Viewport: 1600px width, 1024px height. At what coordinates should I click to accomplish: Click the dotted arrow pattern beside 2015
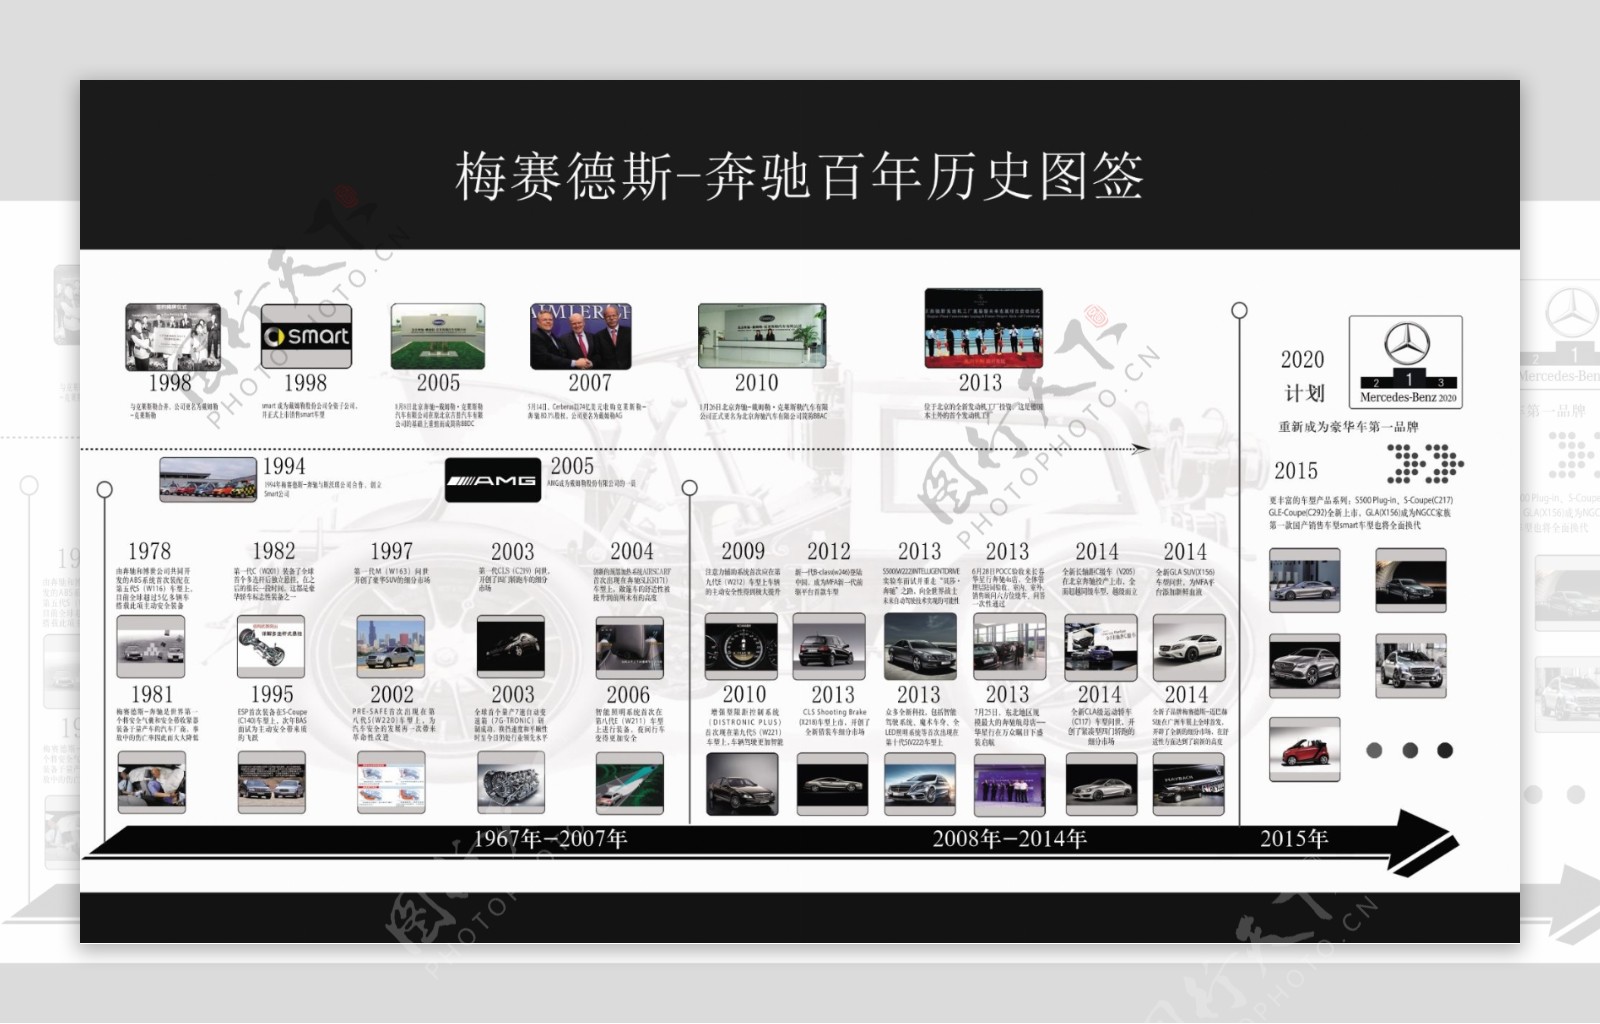[1427, 465]
